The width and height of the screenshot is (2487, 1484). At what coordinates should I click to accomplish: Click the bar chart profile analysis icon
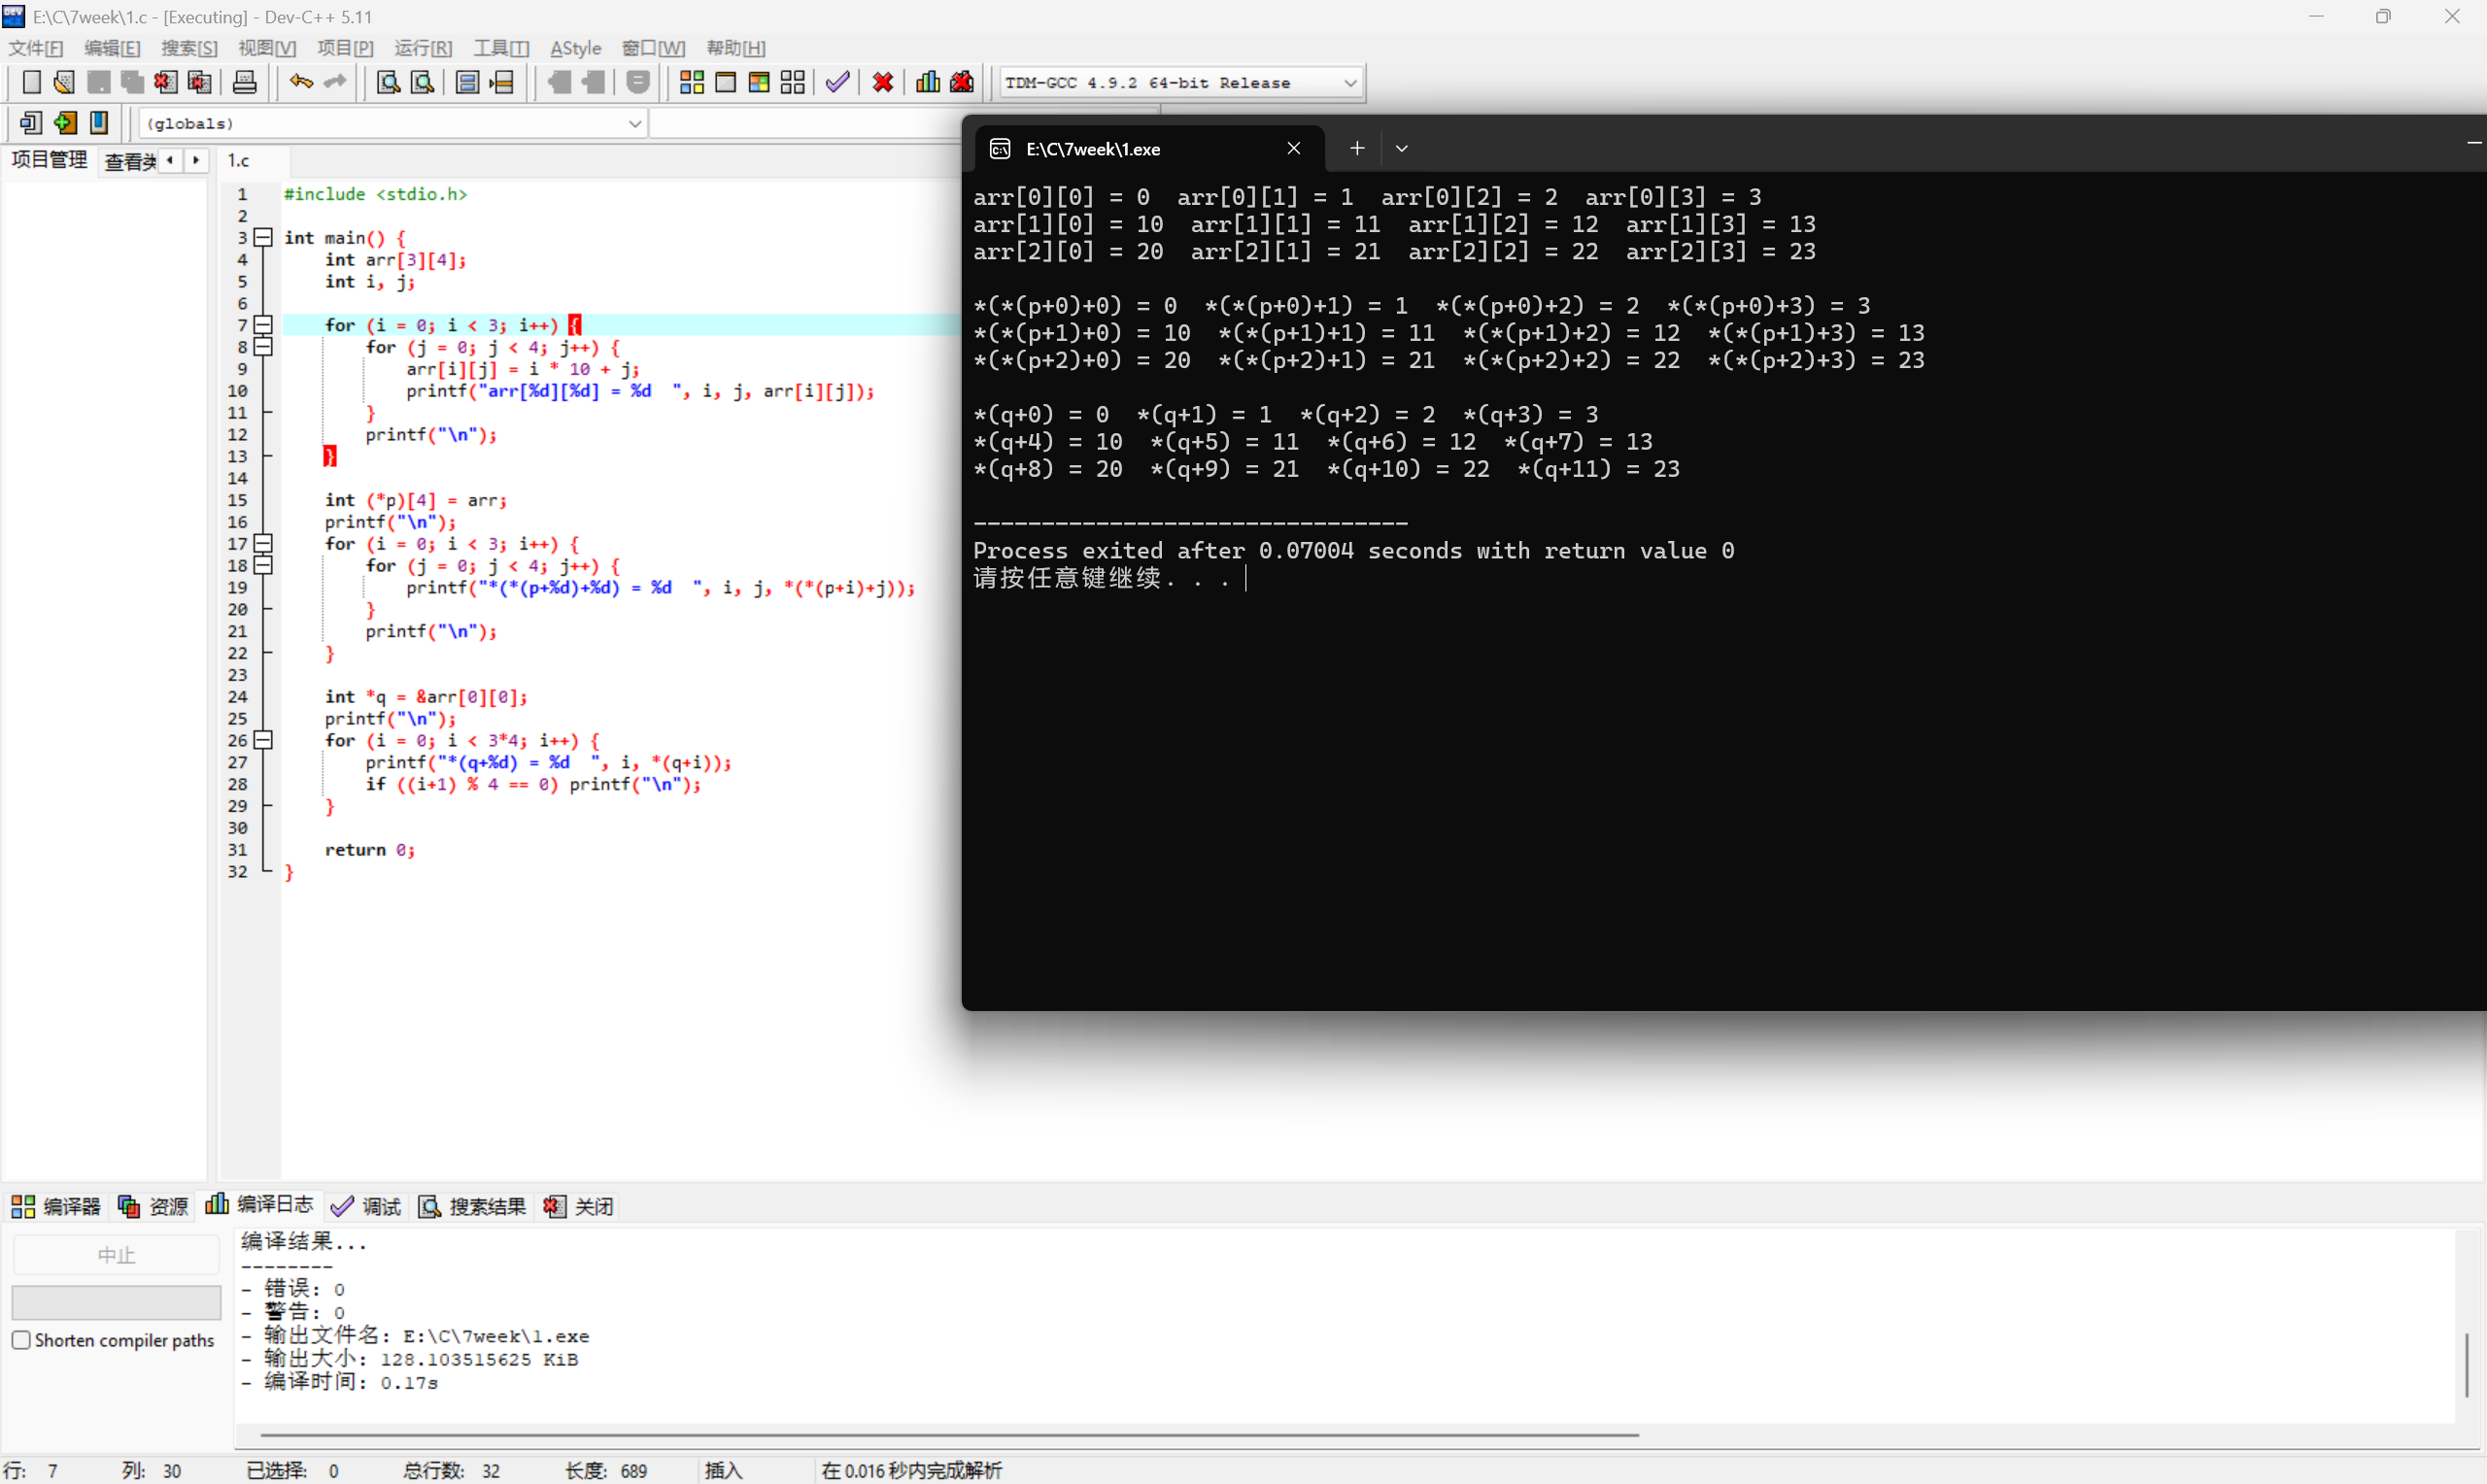[927, 82]
